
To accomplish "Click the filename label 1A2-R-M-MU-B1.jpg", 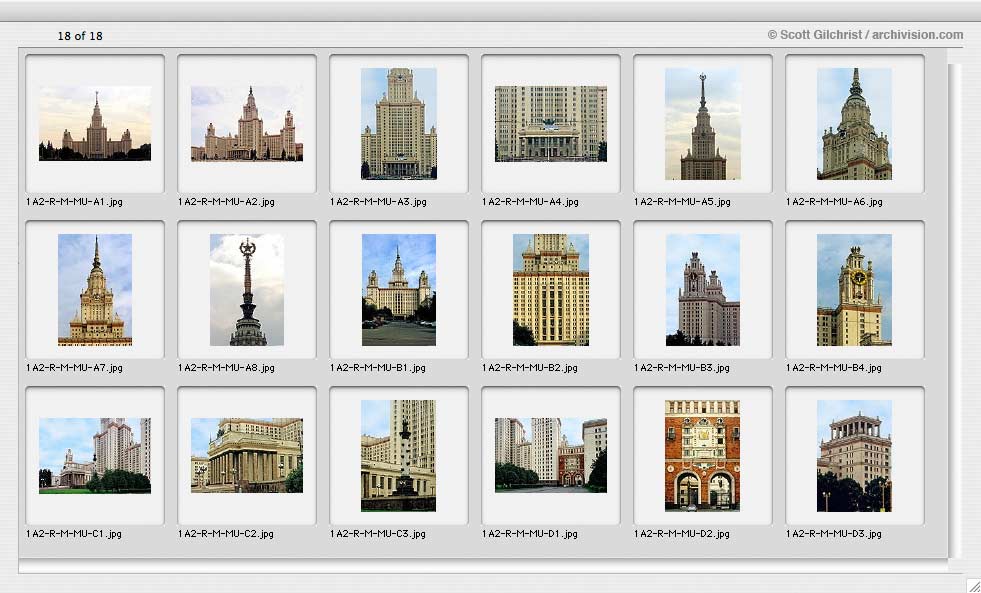I will [378, 368].
